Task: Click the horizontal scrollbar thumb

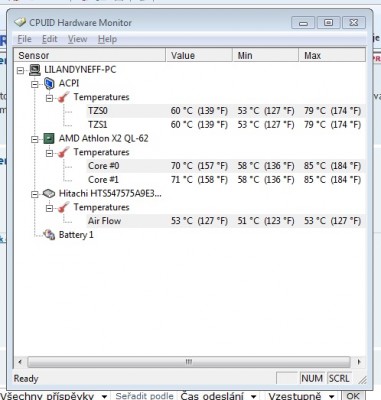Action: coord(189,362)
